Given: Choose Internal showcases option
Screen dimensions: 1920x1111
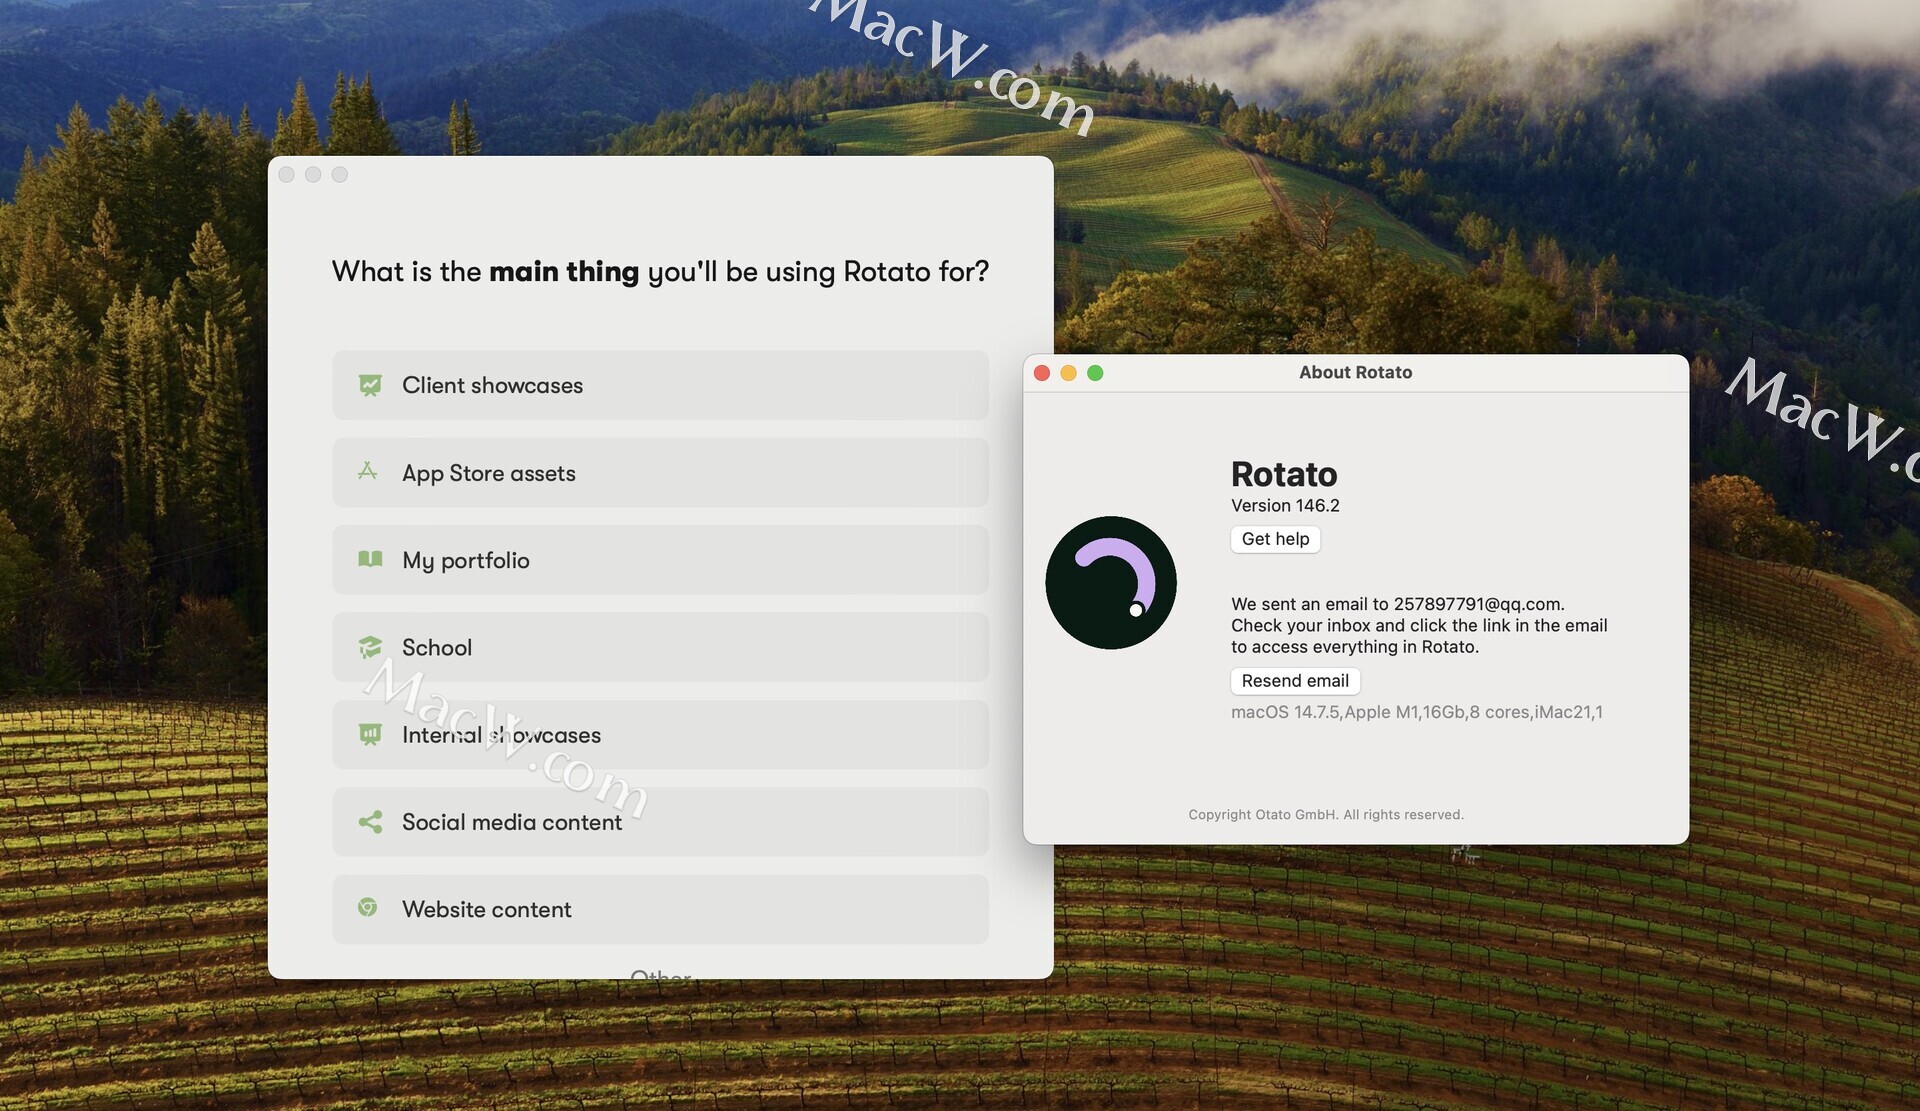Looking at the screenshot, I should (x=660, y=735).
